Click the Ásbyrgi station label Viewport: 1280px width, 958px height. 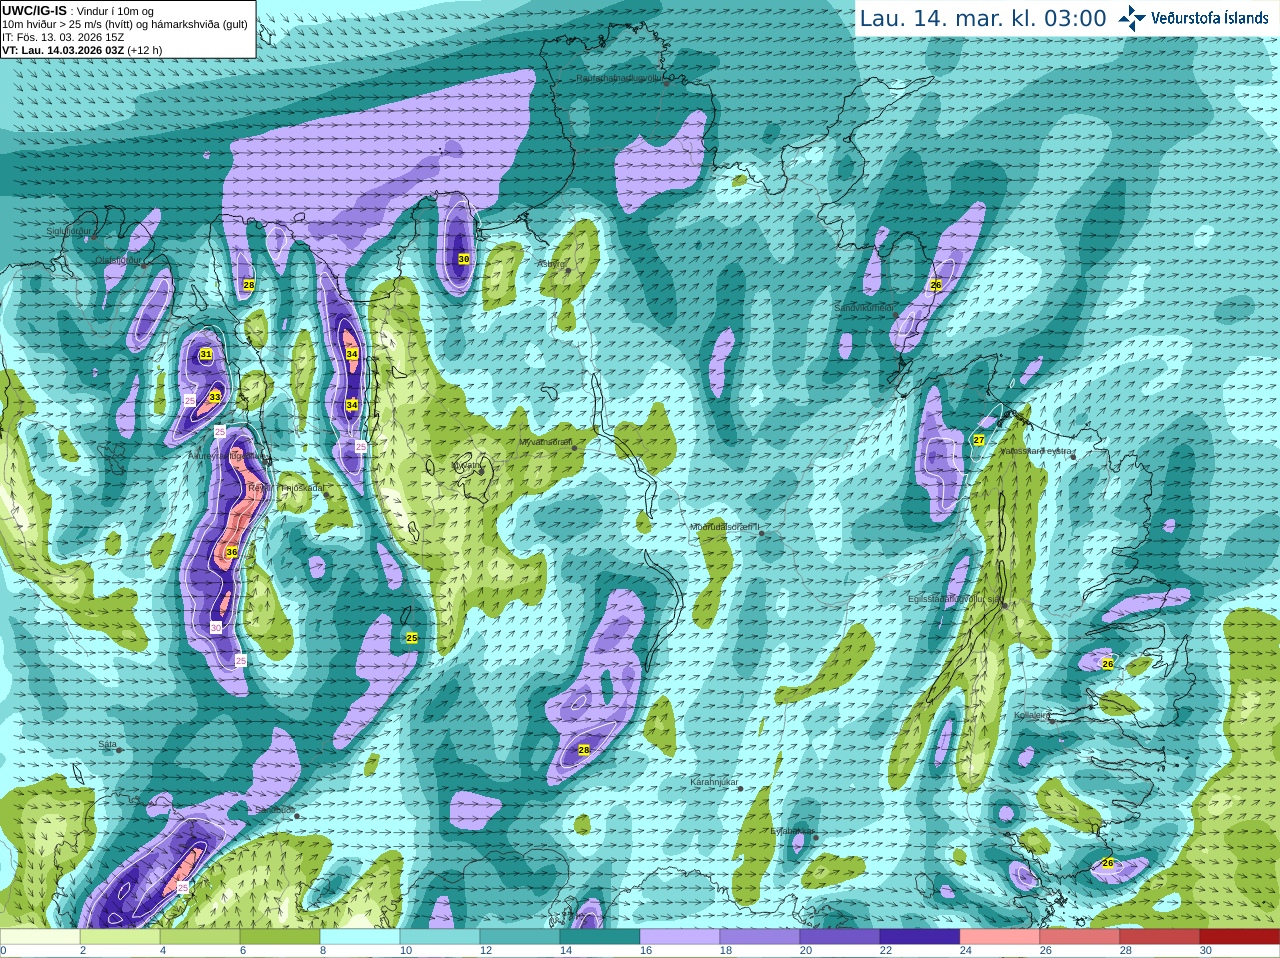551,264
